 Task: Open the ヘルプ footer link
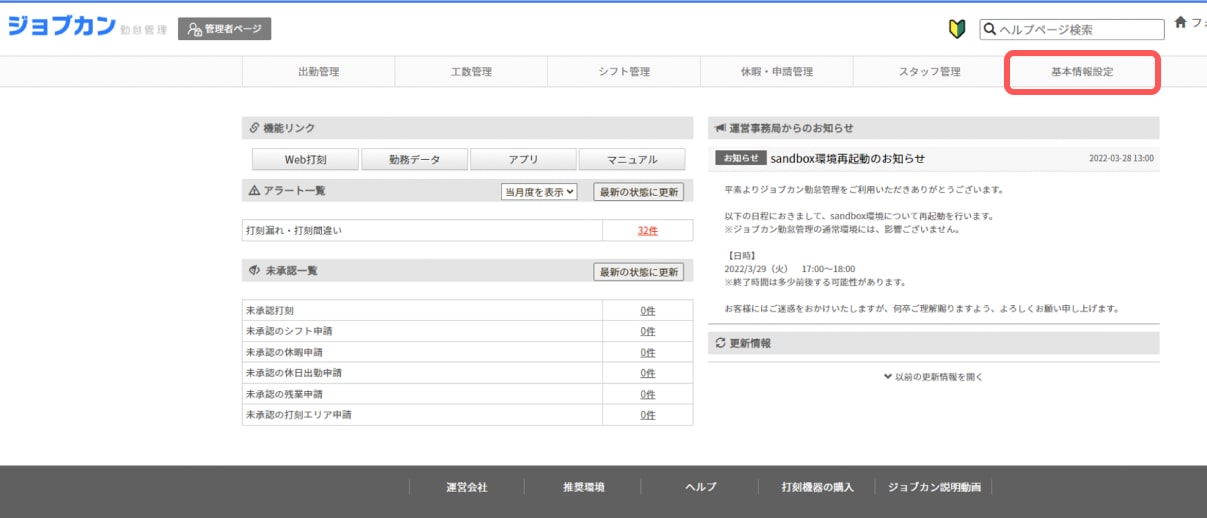(701, 488)
